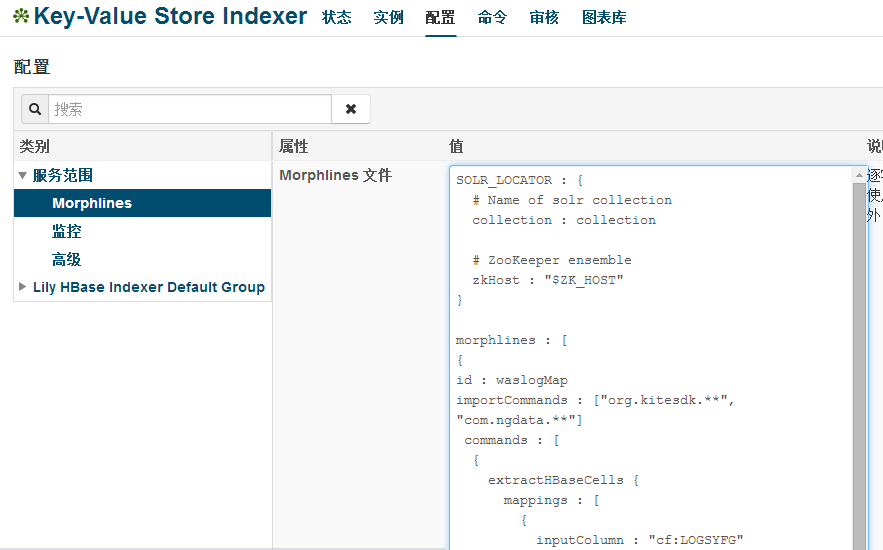The image size is (883, 550).
Task: Open the 命令 tab
Action: pyautogui.click(x=492, y=17)
